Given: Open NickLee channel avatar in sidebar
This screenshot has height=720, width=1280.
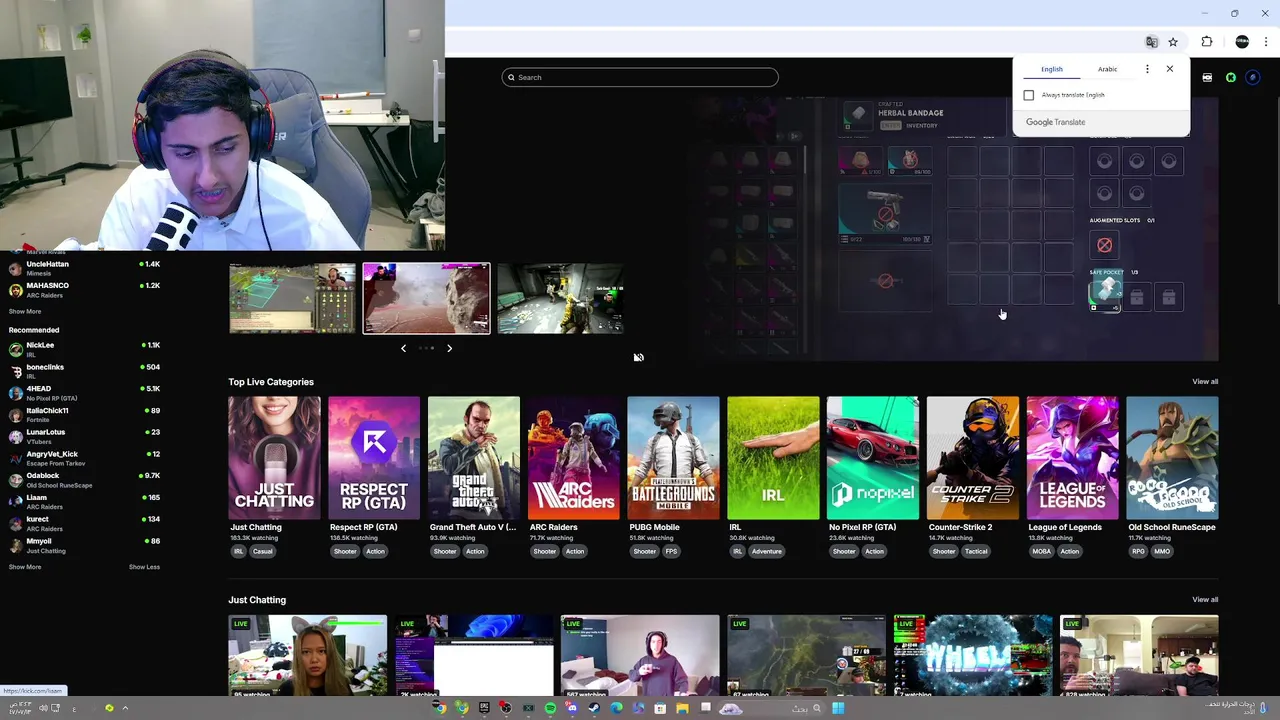Looking at the screenshot, I should (15, 349).
